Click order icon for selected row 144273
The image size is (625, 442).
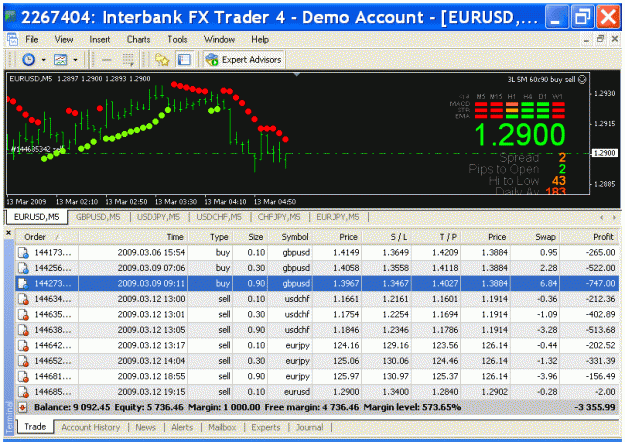(24, 284)
